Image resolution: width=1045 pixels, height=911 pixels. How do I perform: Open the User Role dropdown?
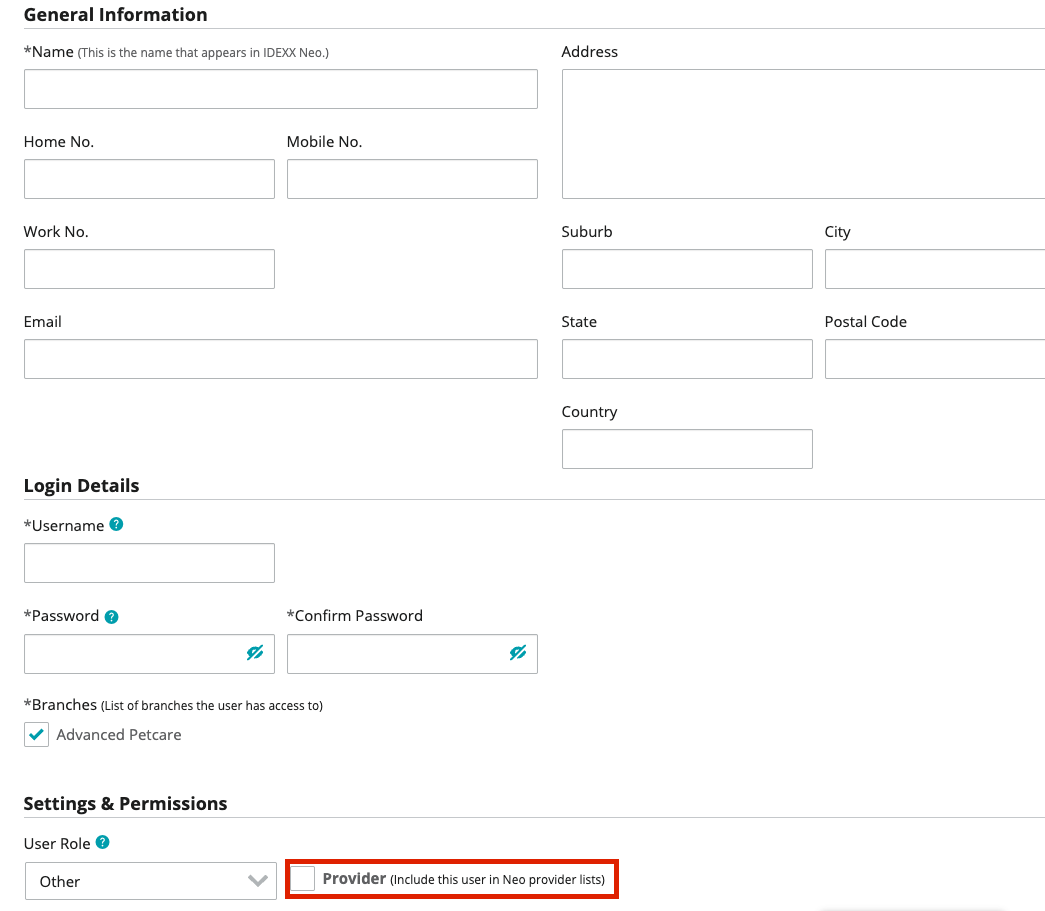pyautogui.click(x=150, y=881)
